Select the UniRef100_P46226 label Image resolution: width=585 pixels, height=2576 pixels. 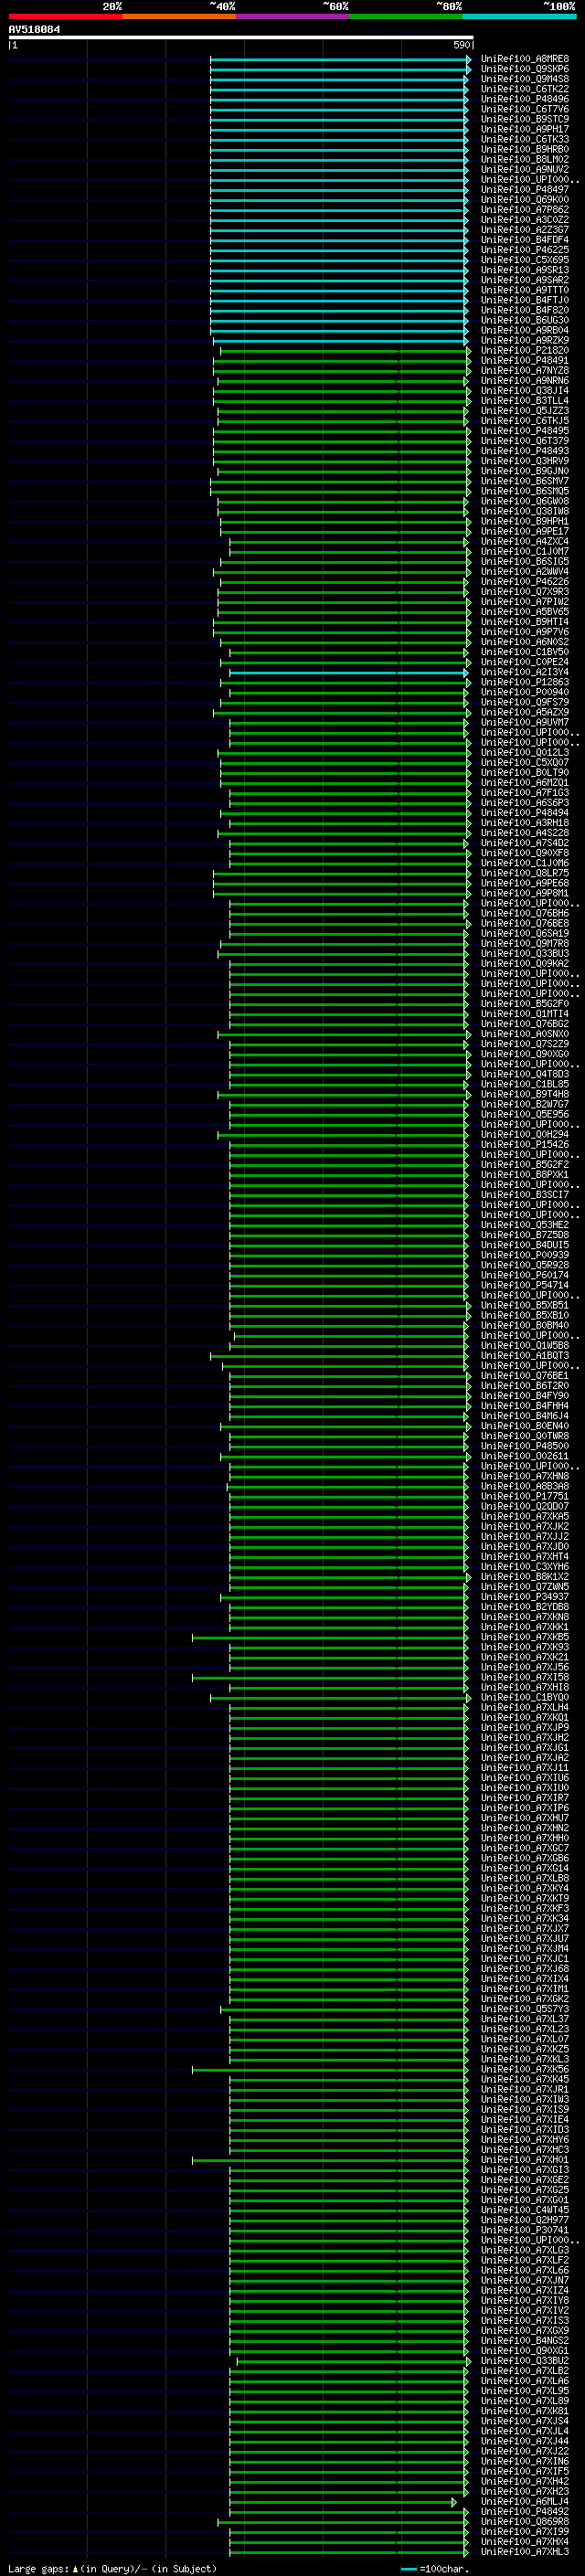(x=524, y=582)
